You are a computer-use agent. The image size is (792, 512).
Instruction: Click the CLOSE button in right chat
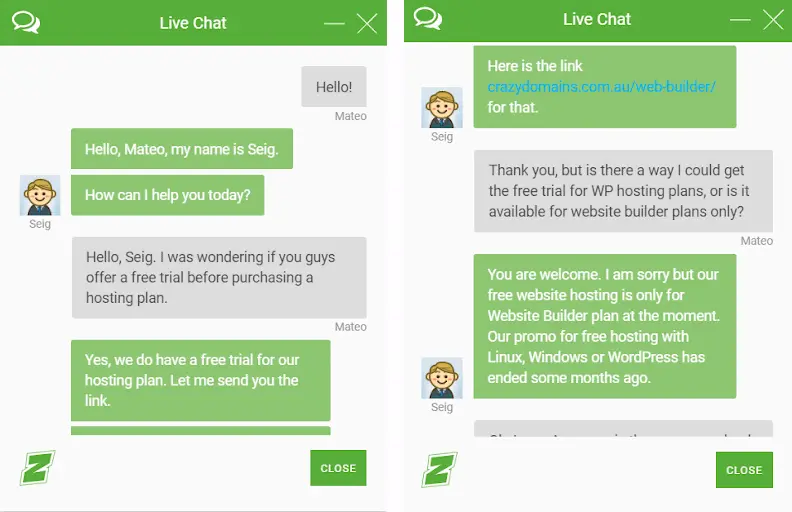[744, 470]
